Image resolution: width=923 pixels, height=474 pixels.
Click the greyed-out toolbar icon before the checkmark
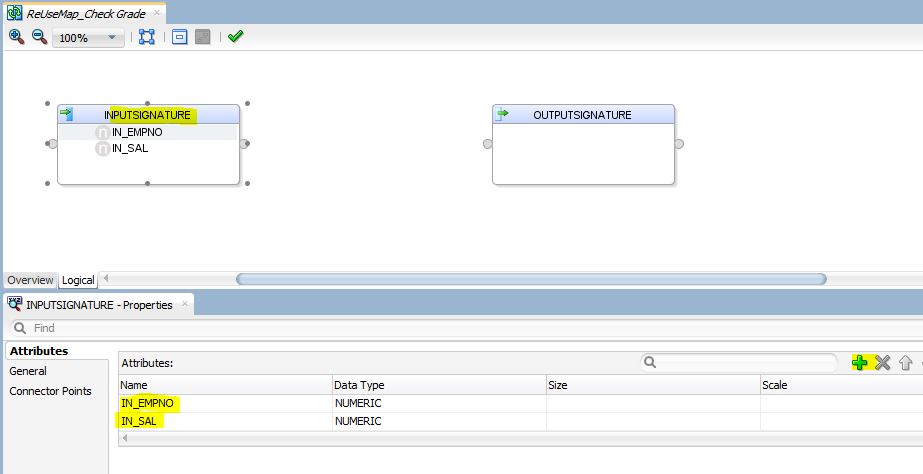tap(202, 37)
